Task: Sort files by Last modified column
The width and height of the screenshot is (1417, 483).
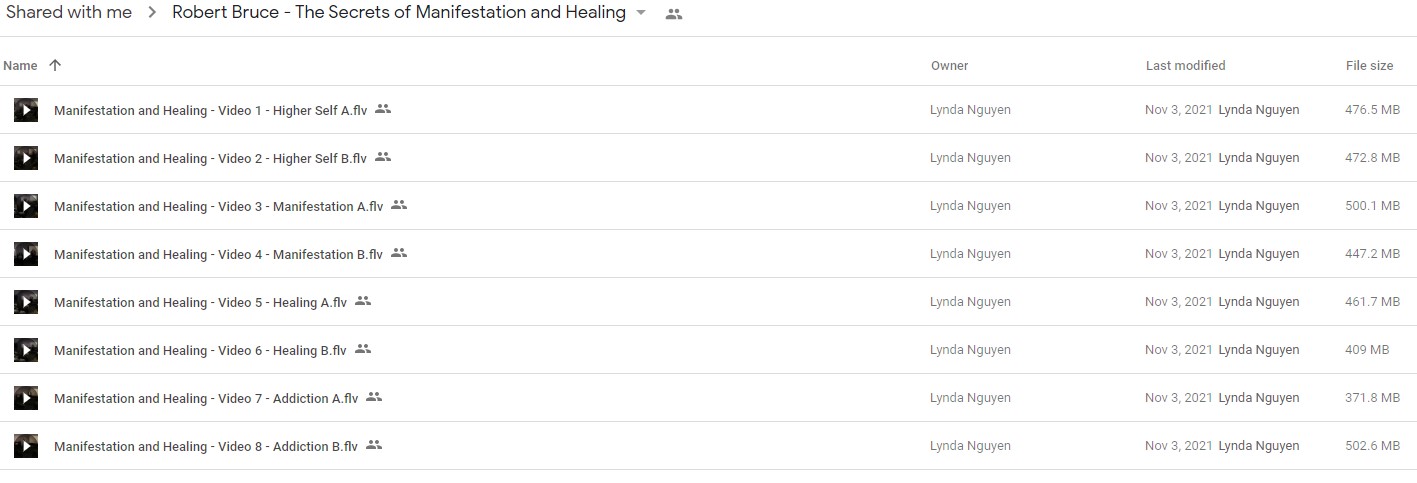Action: (x=1185, y=66)
